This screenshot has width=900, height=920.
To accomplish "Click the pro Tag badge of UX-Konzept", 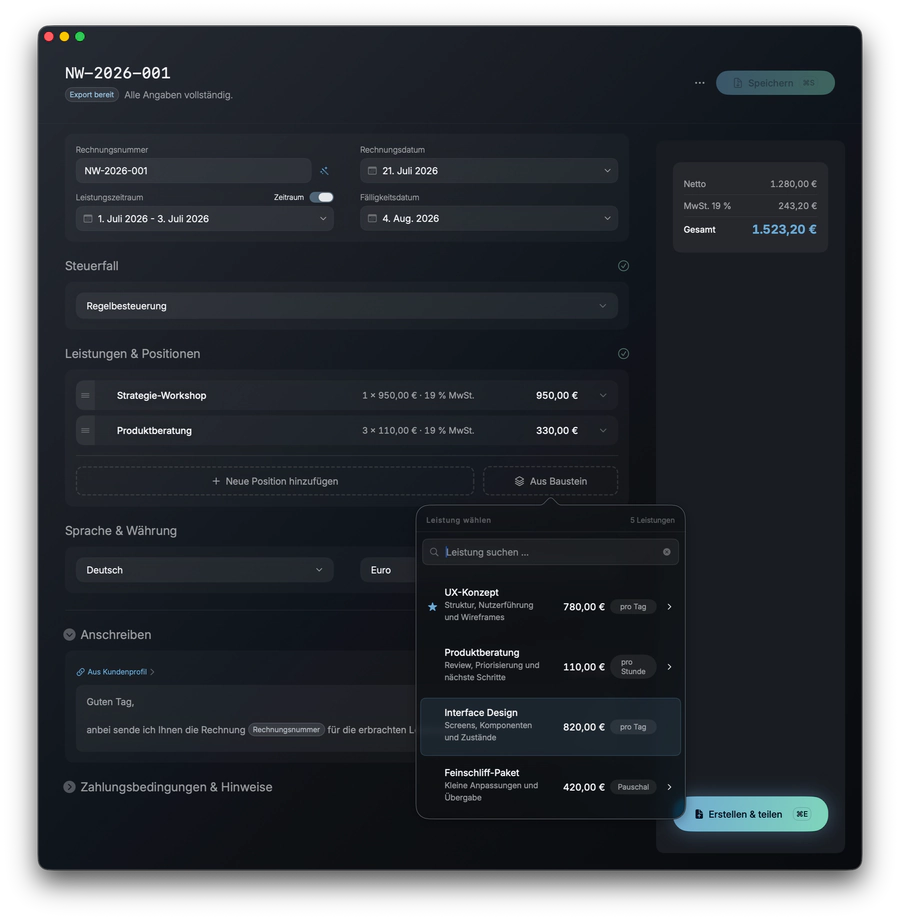I will (x=632, y=607).
